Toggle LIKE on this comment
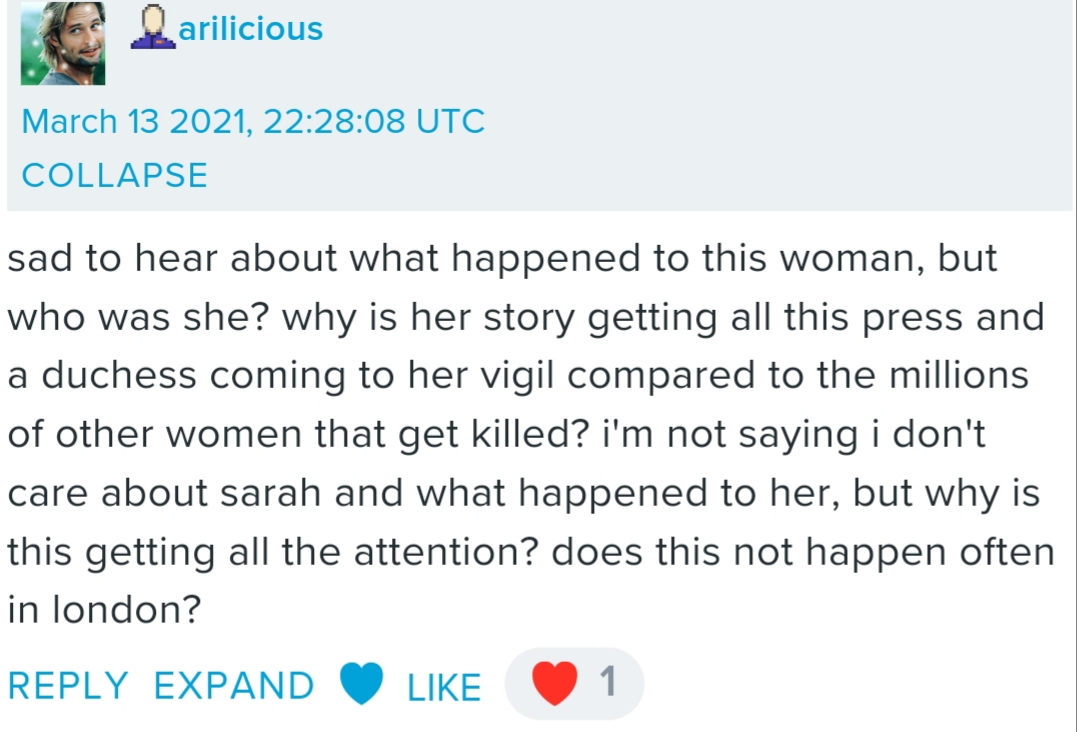The height and width of the screenshot is (732, 1077). (x=444, y=687)
